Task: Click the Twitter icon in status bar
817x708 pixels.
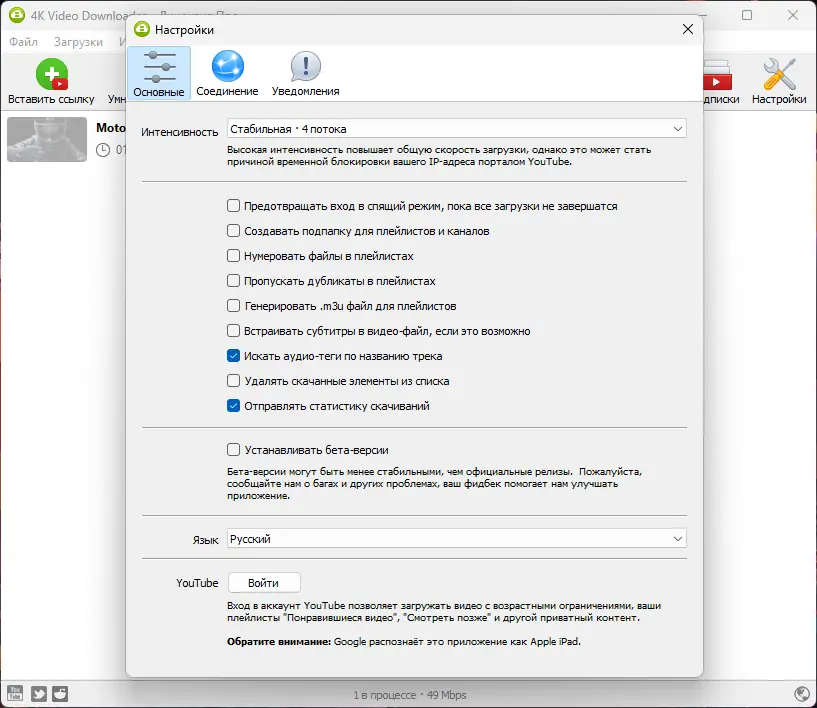Action: point(39,693)
